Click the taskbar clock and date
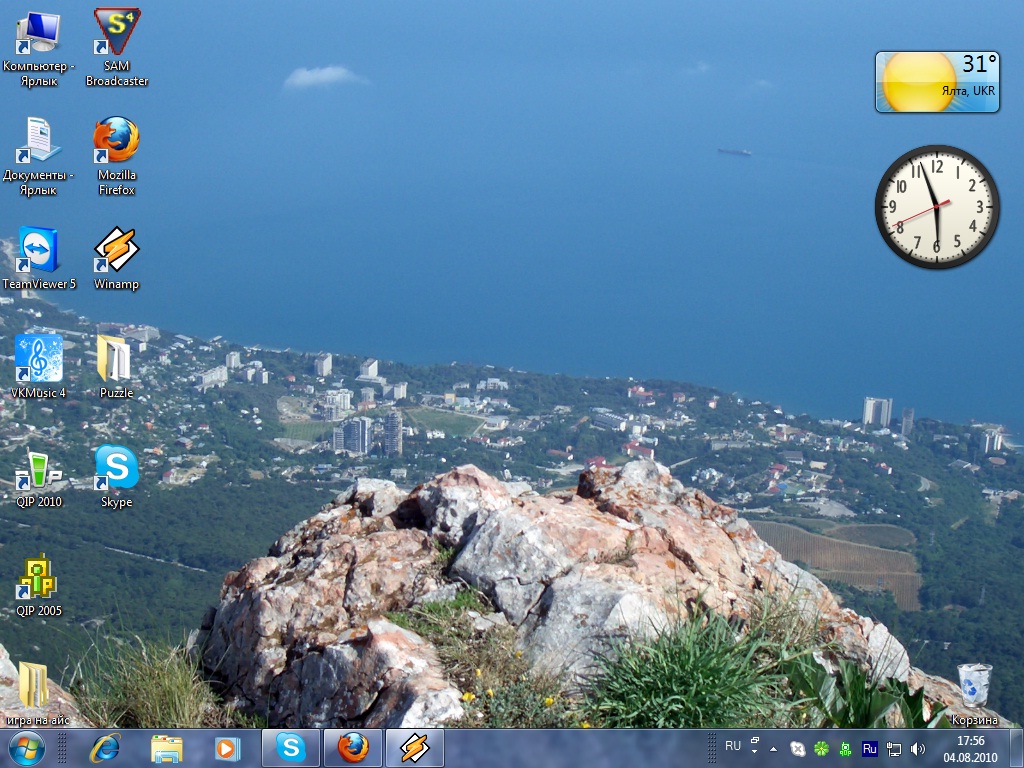1024x768 pixels. [970, 748]
